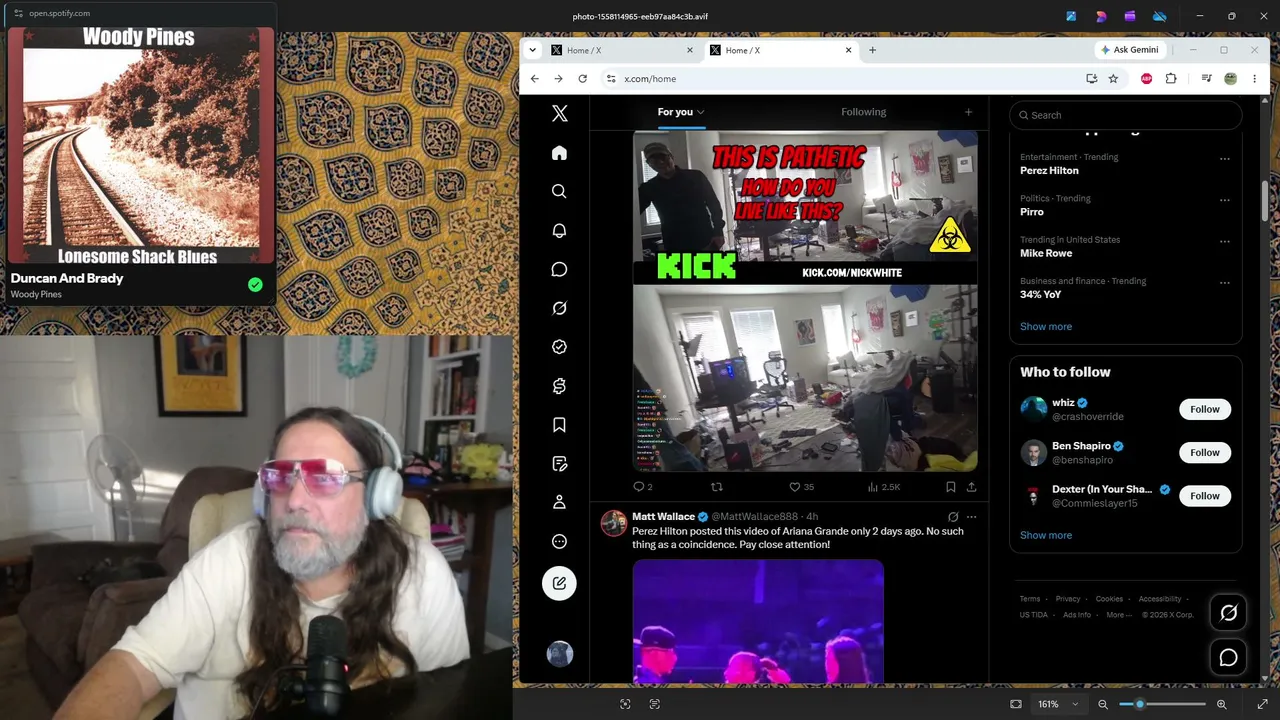This screenshot has height=720, width=1280.
Task: Open more options on Matt Wallace's post
Action: click(971, 517)
